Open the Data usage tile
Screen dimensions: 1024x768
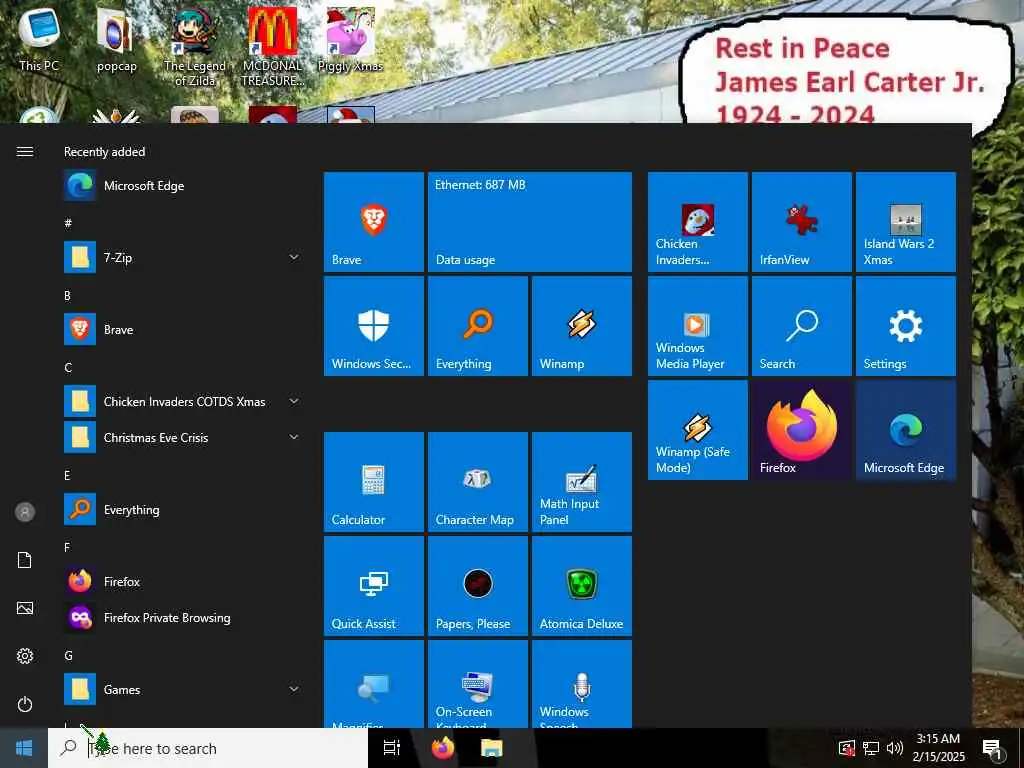point(530,222)
